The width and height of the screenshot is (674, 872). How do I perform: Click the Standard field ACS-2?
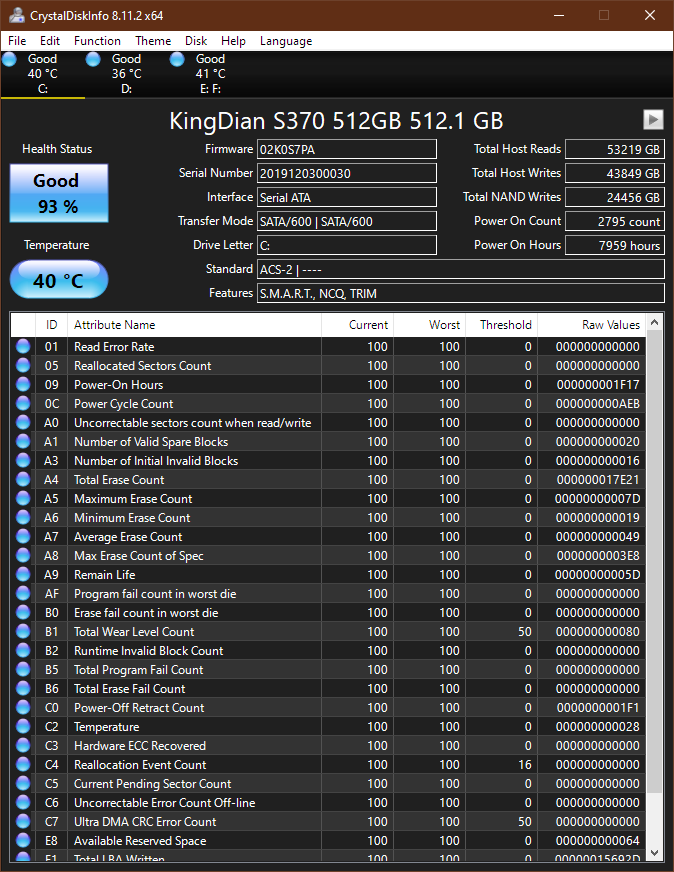point(461,269)
